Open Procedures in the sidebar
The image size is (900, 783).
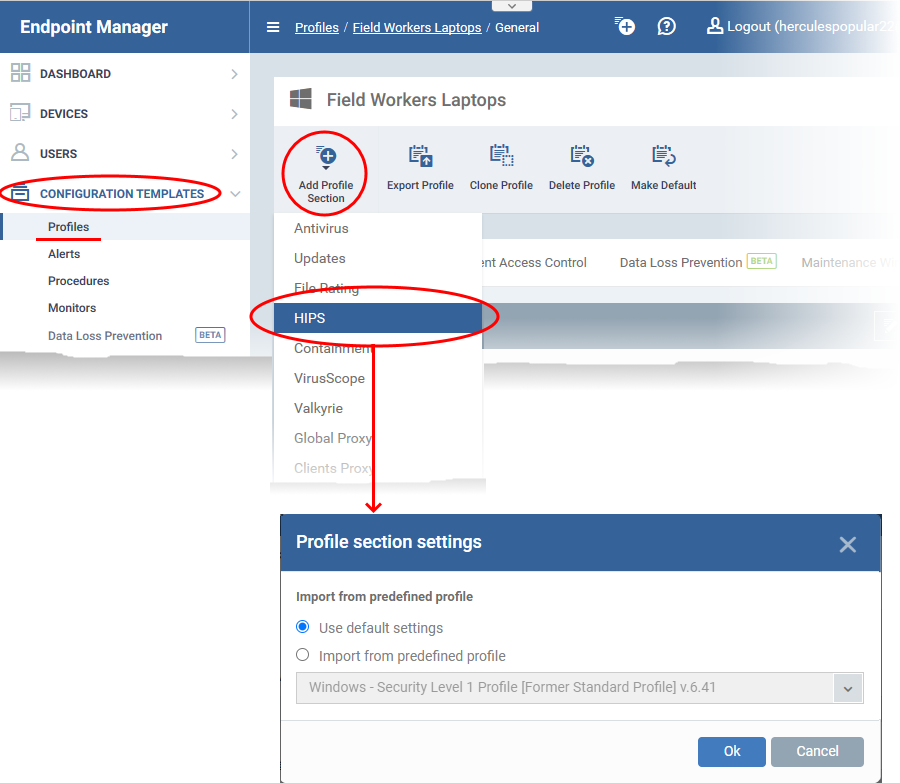point(79,281)
